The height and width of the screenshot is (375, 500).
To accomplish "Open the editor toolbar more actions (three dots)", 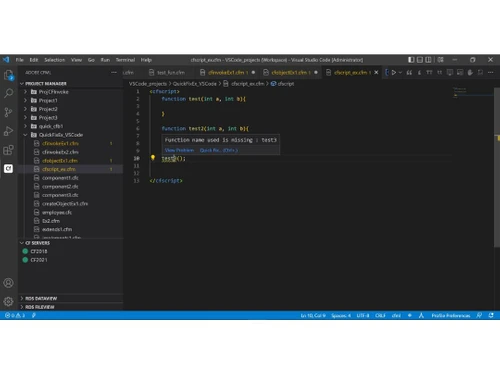I will 491,72.
